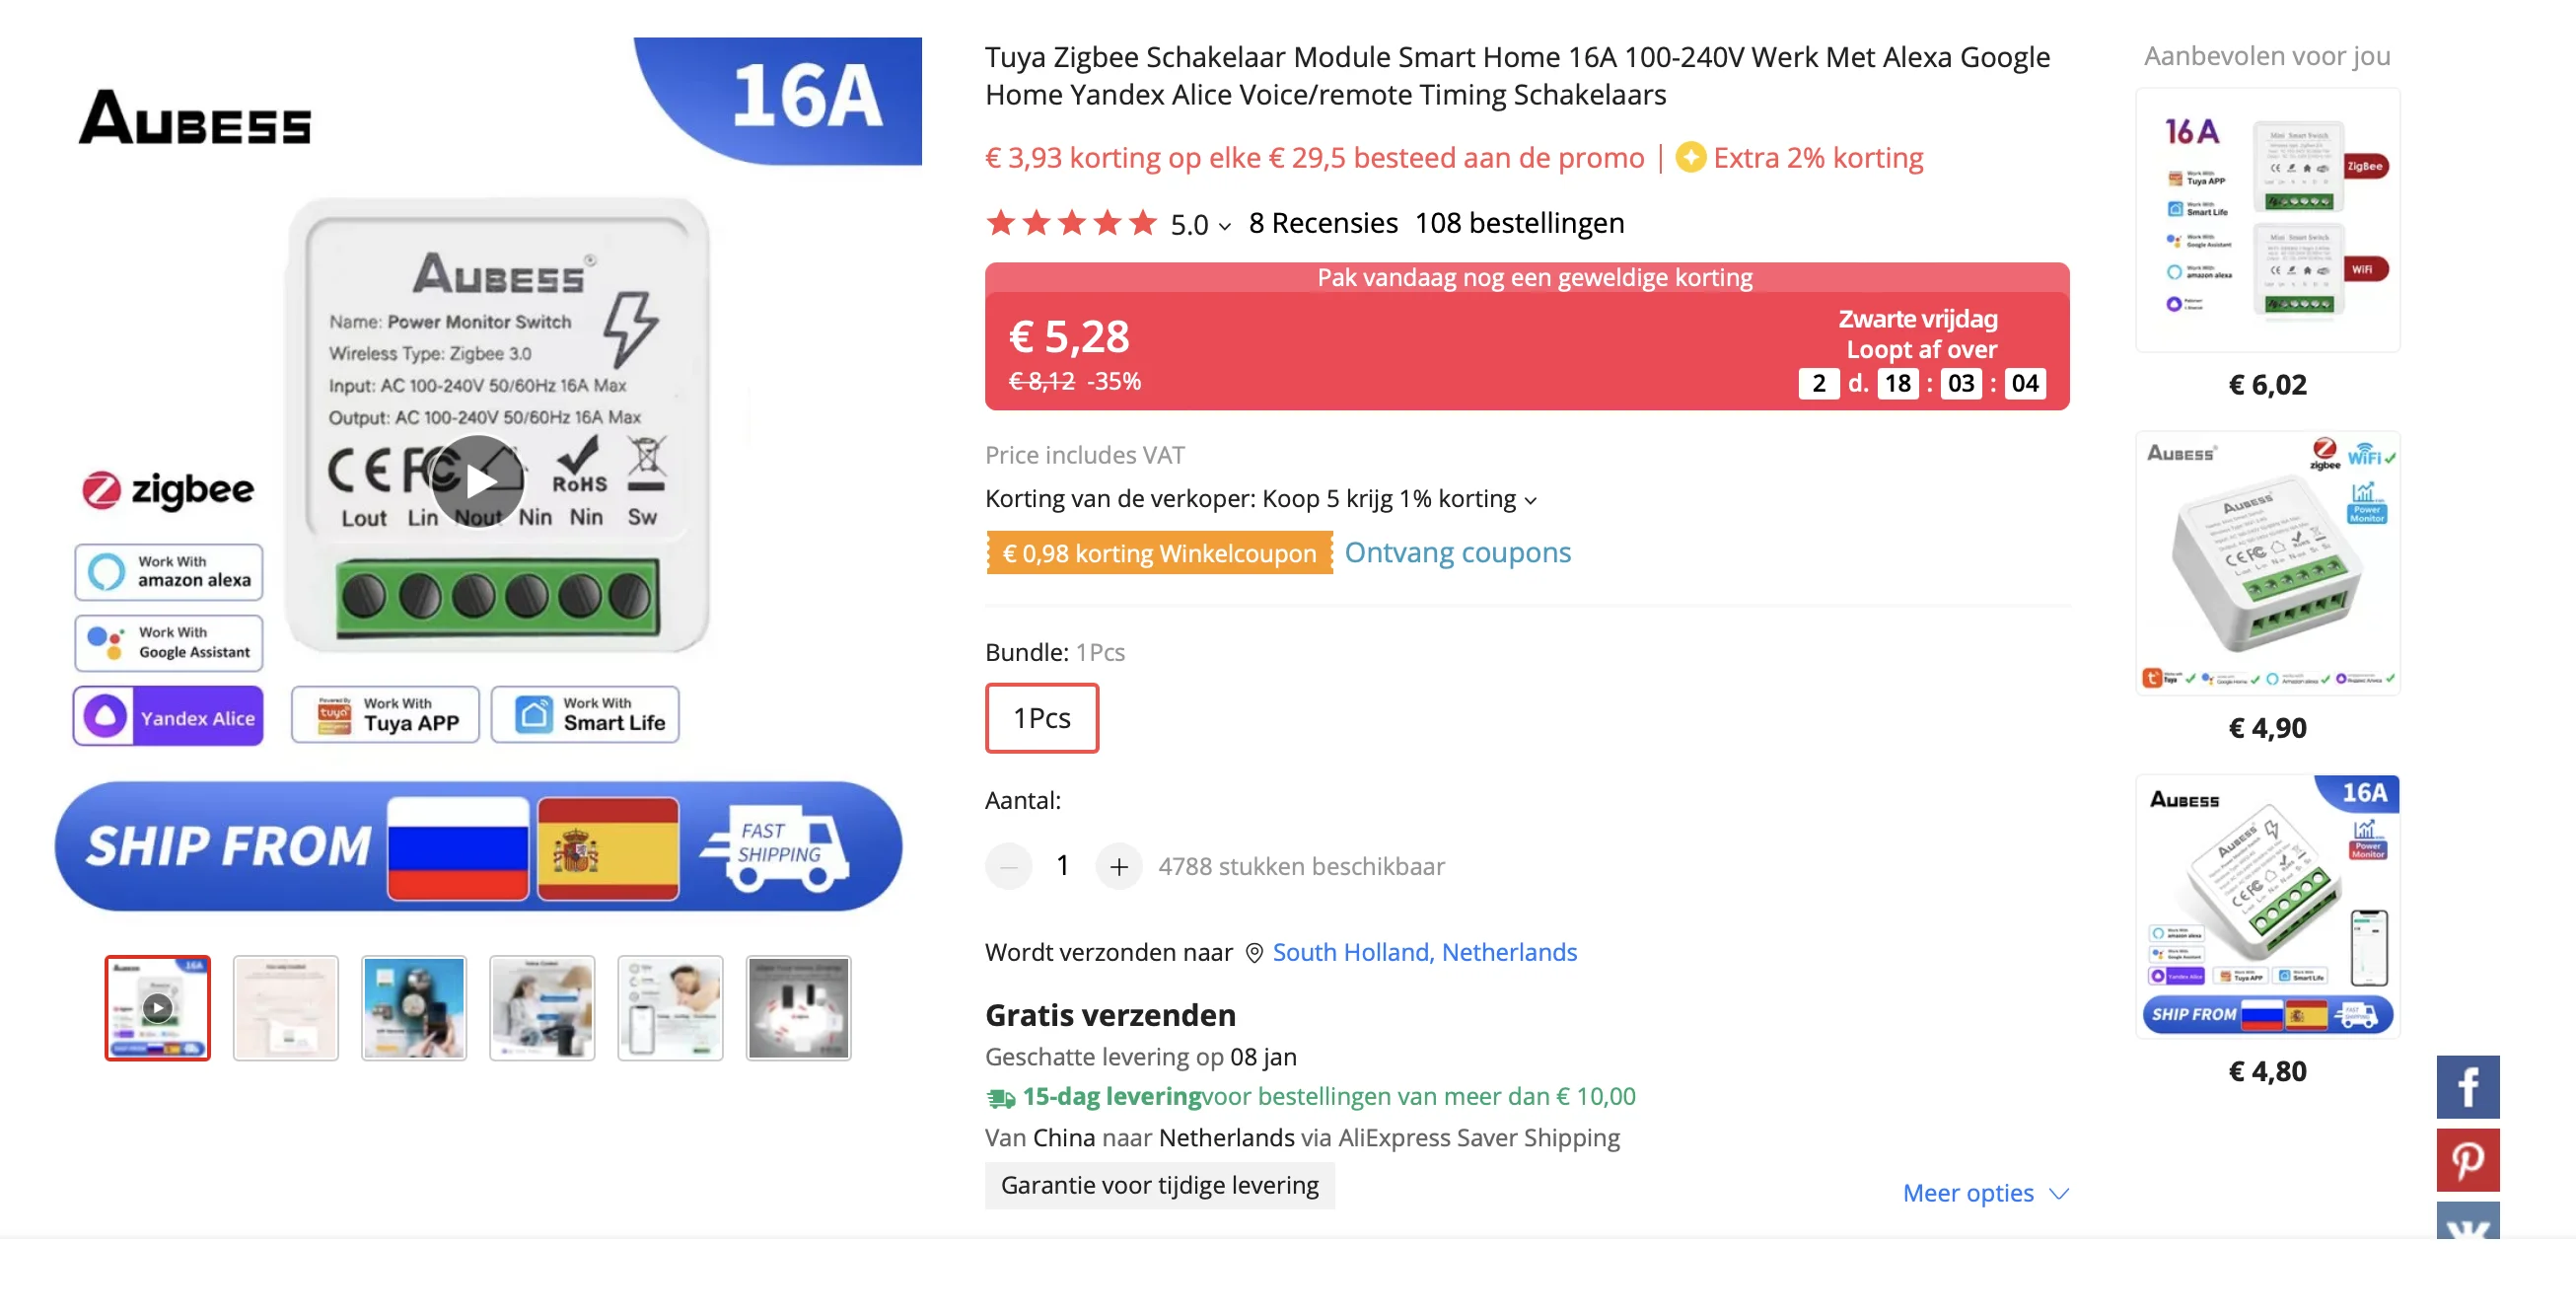The width and height of the screenshot is (2576, 1316).
Task: Increase quantity with plus button
Action: pyautogui.click(x=1119, y=866)
